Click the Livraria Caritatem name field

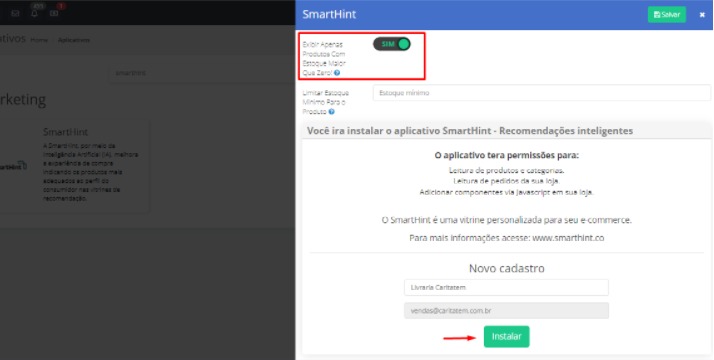click(x=506, y=288)
